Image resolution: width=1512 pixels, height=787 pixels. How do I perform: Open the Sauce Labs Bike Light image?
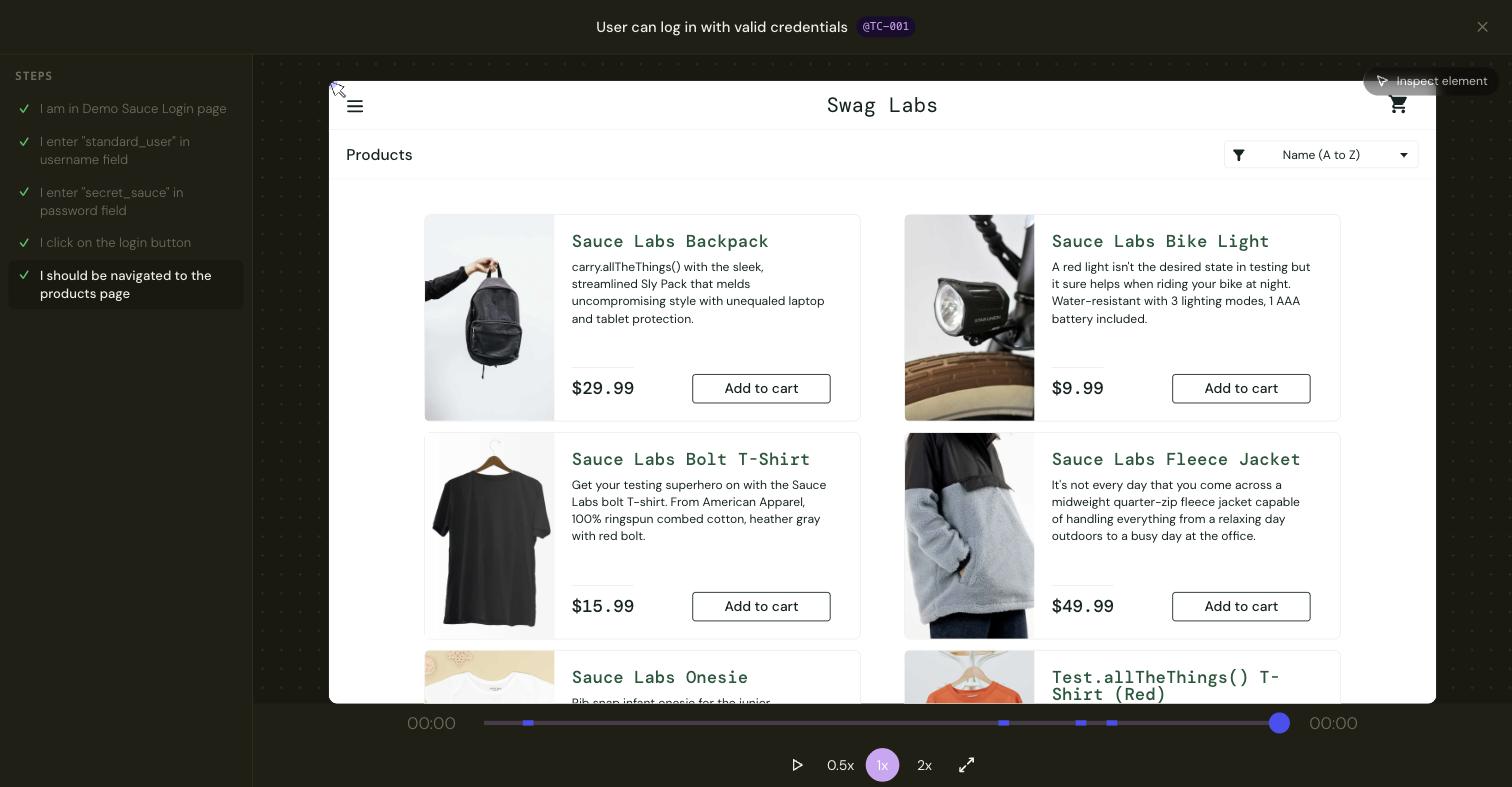click(969, 318)
